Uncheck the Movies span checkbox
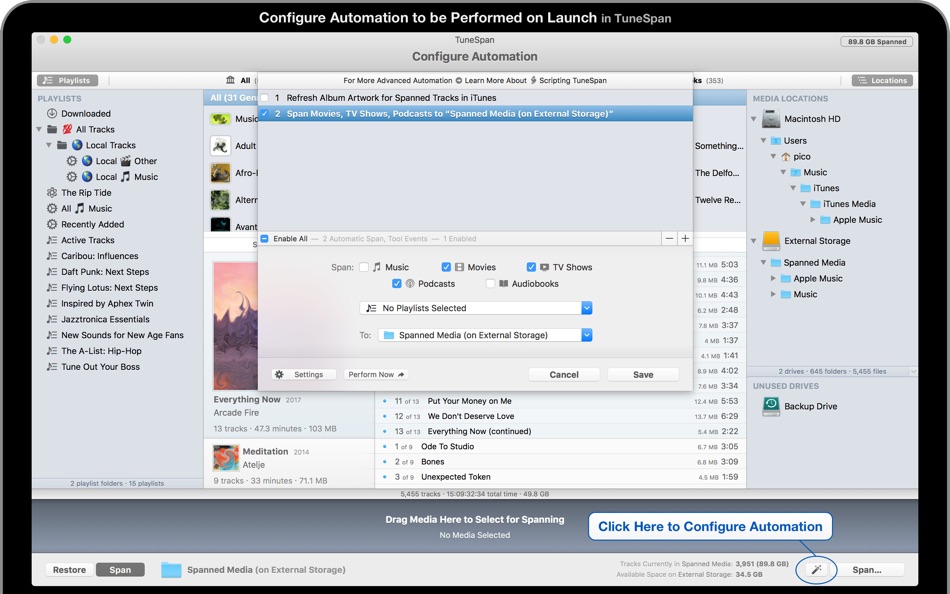 446,268
